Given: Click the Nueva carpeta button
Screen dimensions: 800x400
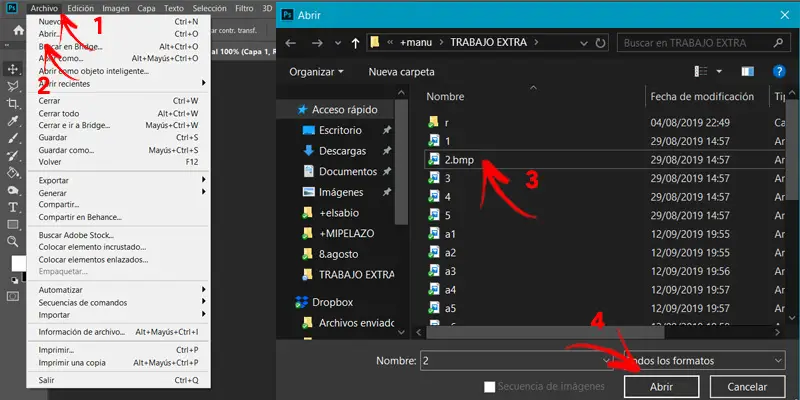Looking at the screenshot, I should point(402,72).
